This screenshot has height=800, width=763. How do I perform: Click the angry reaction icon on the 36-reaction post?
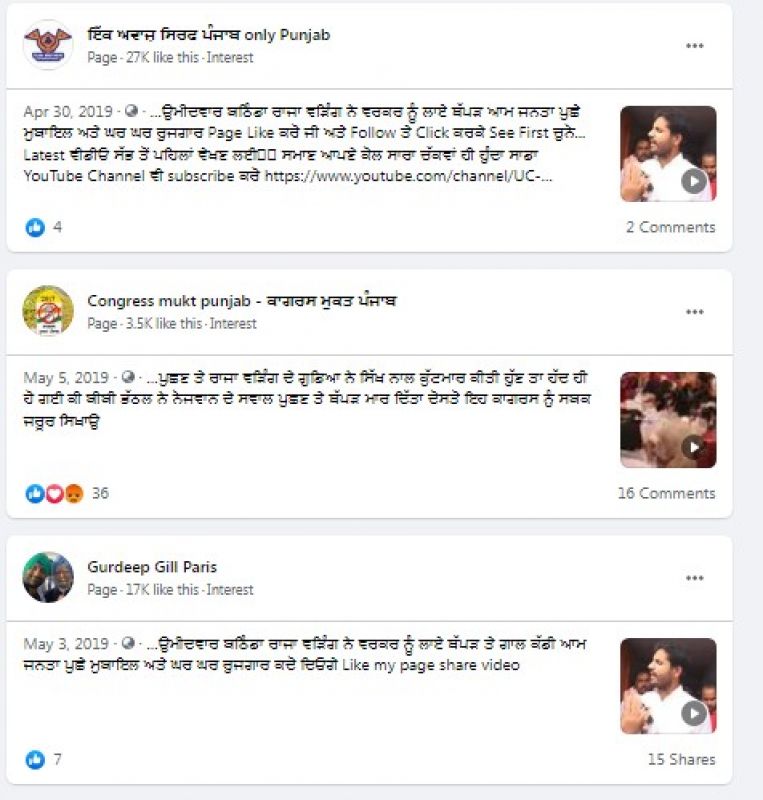(x=74, y=493)
